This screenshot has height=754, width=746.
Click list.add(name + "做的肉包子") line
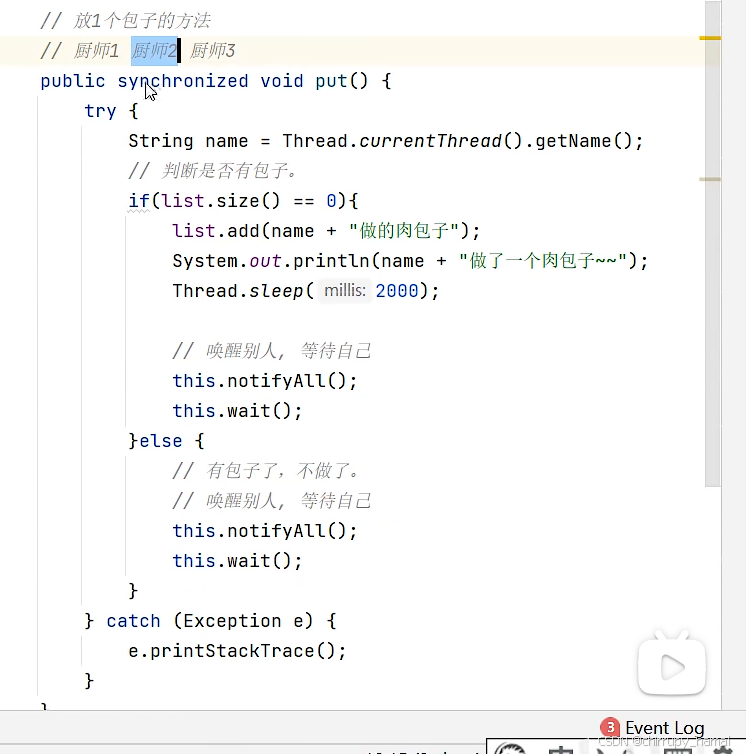[x=326, y=231]
